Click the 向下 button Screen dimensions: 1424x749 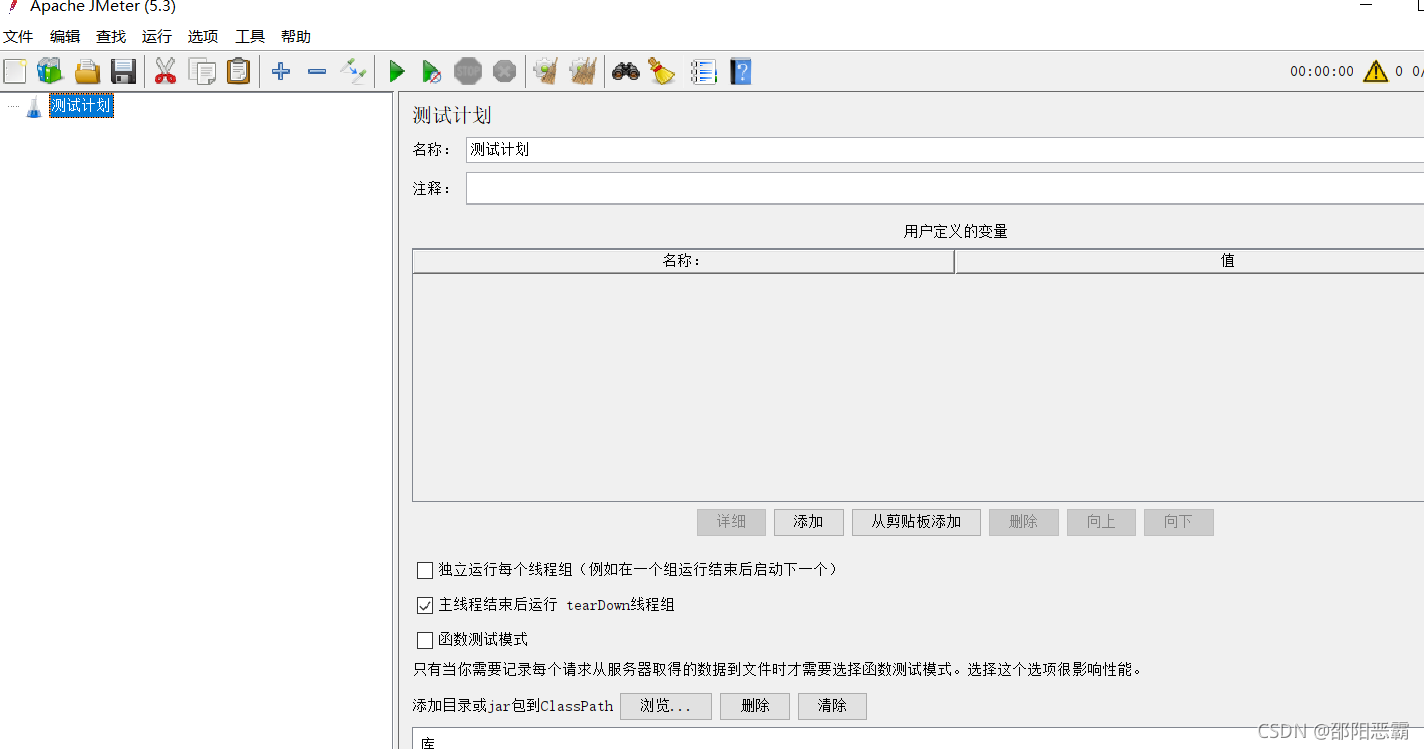click(1179, 522)
